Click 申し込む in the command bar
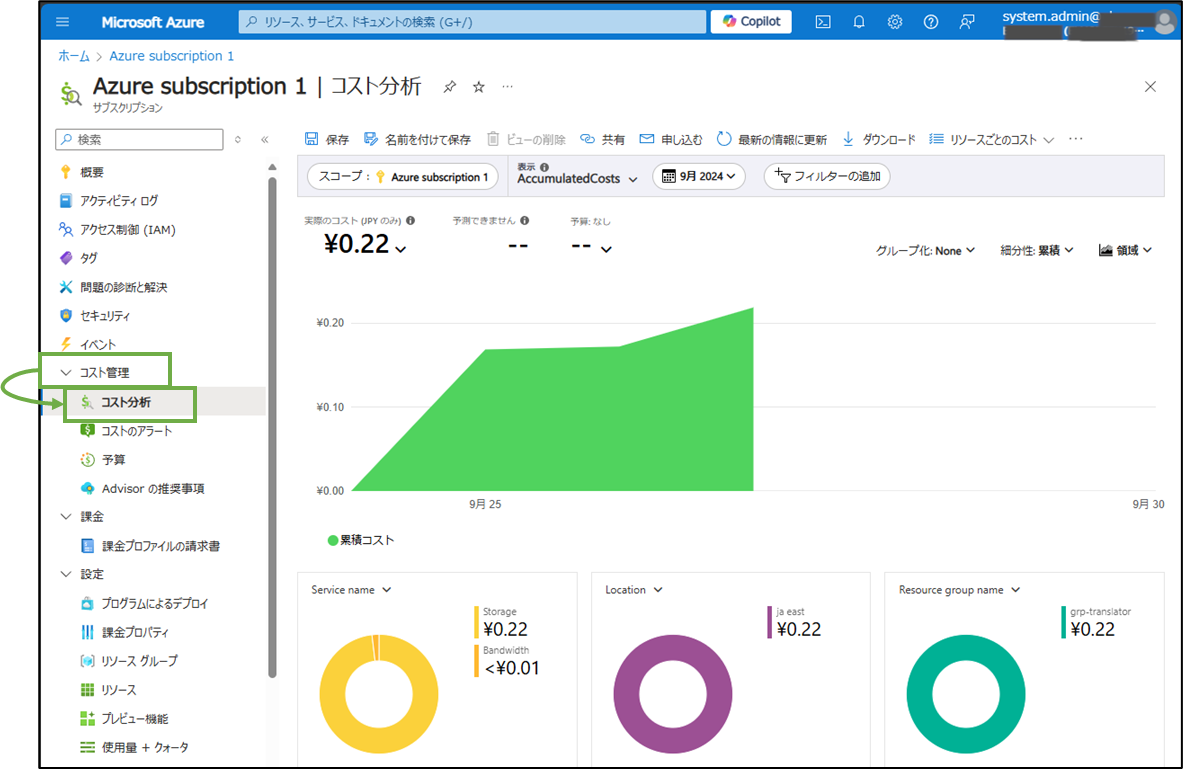 click(x=671, y=140)
